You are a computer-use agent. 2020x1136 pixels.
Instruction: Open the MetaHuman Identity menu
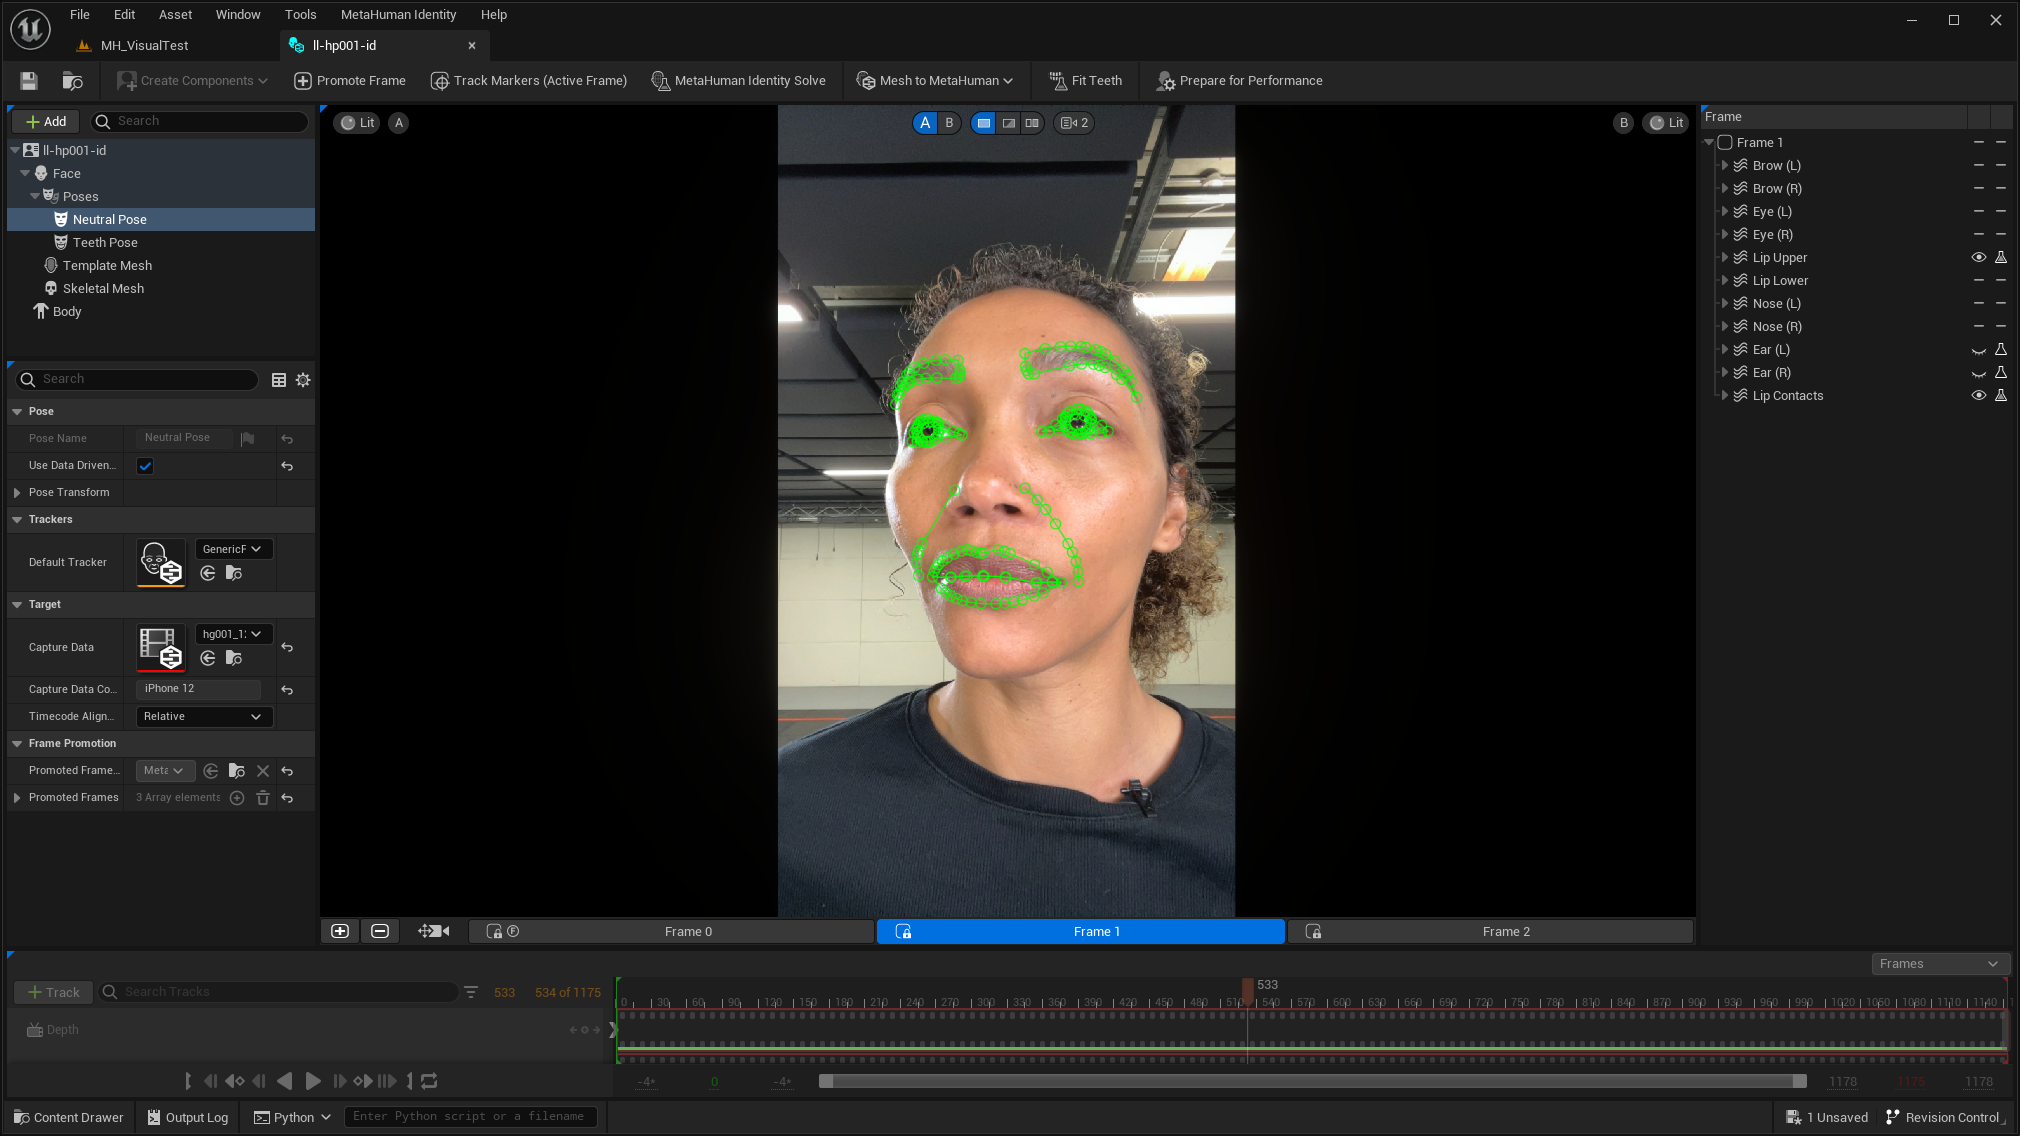tap(398, 14)
